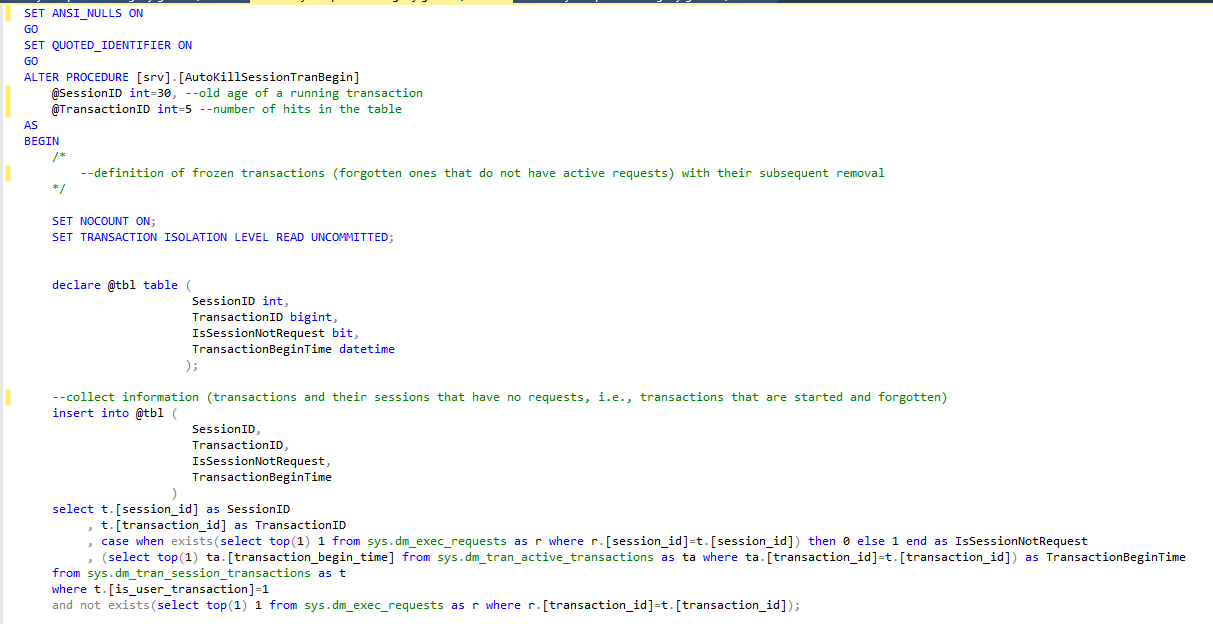Click the sys.dm_tran_session_transactions reference
The height and width of the screenshot is (624, 1213).
pos(198,573)
